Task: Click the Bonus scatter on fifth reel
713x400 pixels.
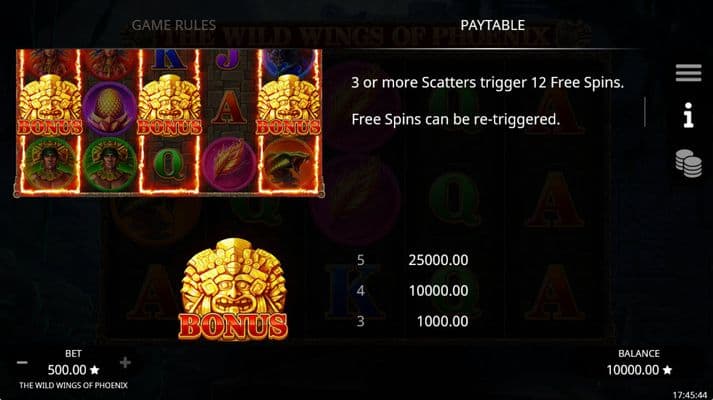Action: coord(288,105)
